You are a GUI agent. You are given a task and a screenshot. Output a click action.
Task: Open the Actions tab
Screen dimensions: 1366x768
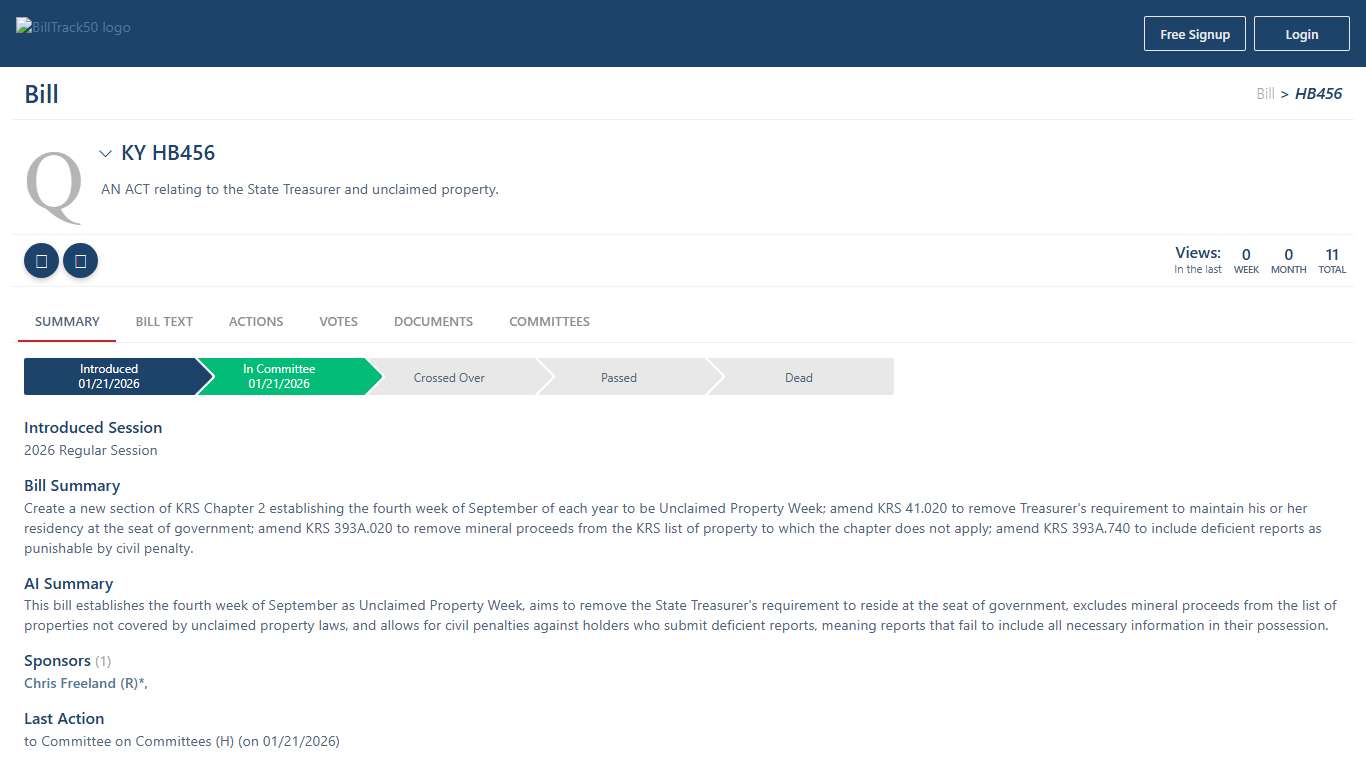pyautogui.click(x=256, y=322)
